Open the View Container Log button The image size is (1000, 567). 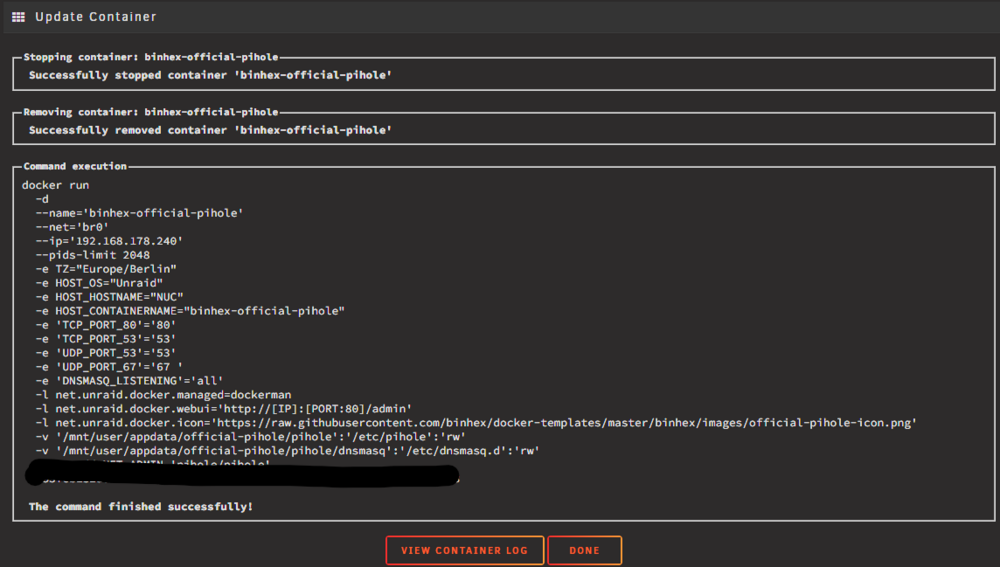[x=464, y=550]
